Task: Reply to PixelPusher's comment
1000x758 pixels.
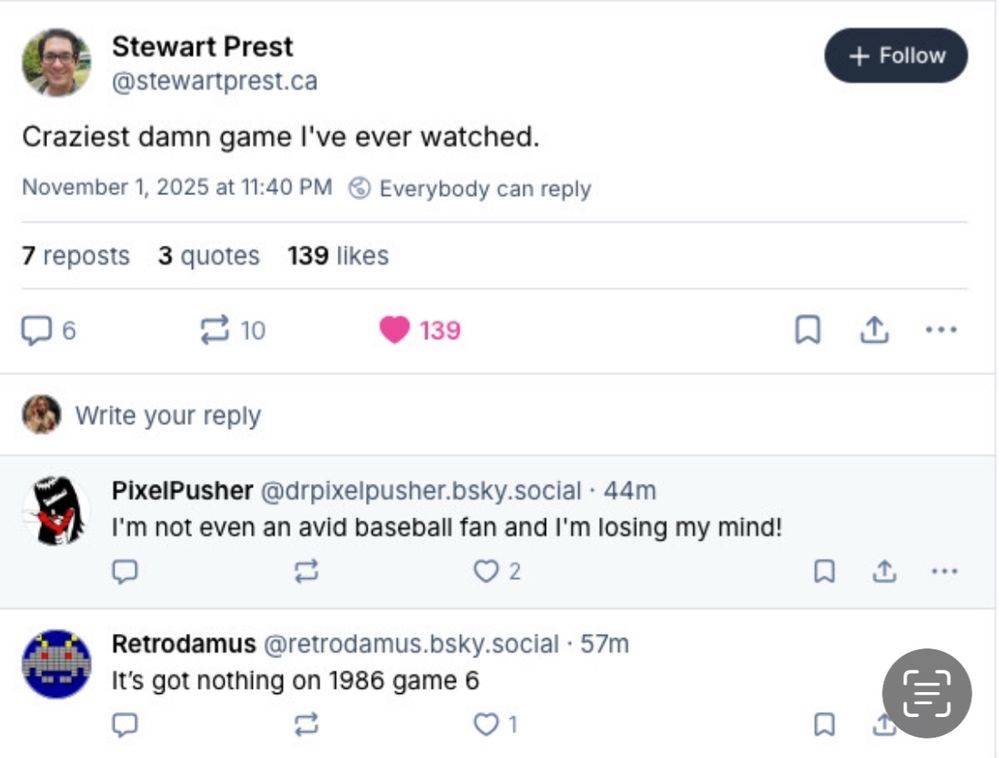Action: point(125,571)
